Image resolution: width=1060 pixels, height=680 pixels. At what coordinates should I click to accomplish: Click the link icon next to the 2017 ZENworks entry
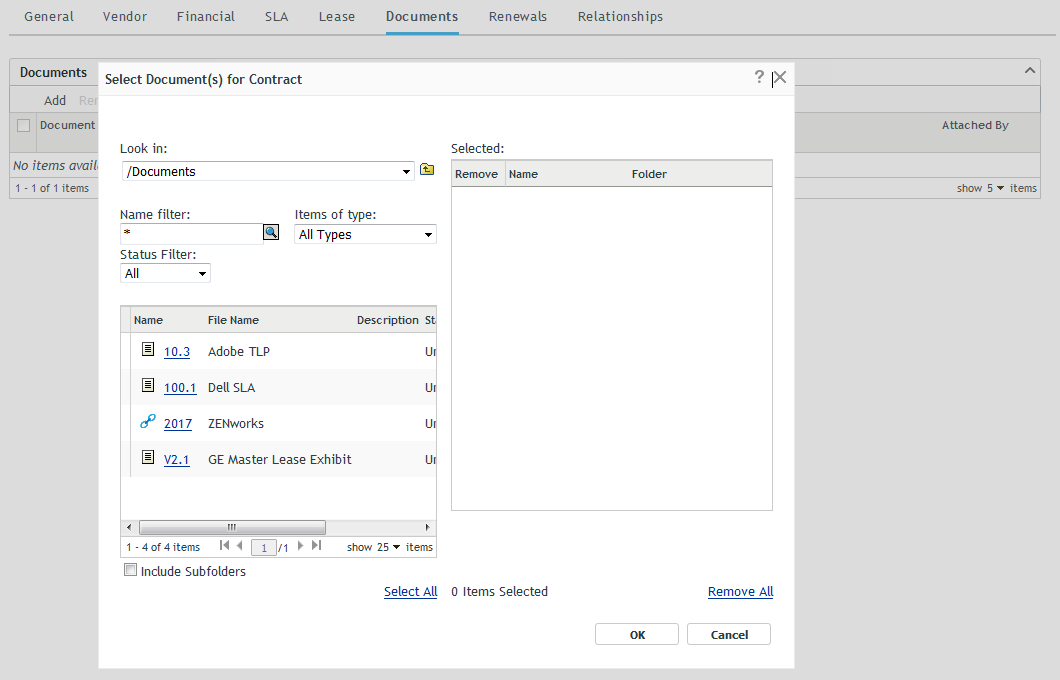[147, 422]
